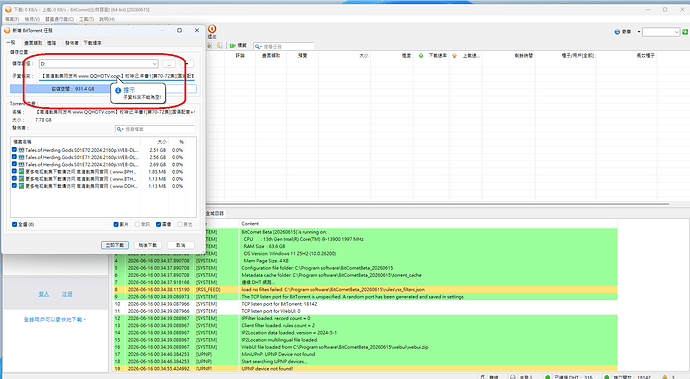This screenshot has height=379, width=690.
Task: Click the red exit icon in main toolbar
Action: point(212,29)
